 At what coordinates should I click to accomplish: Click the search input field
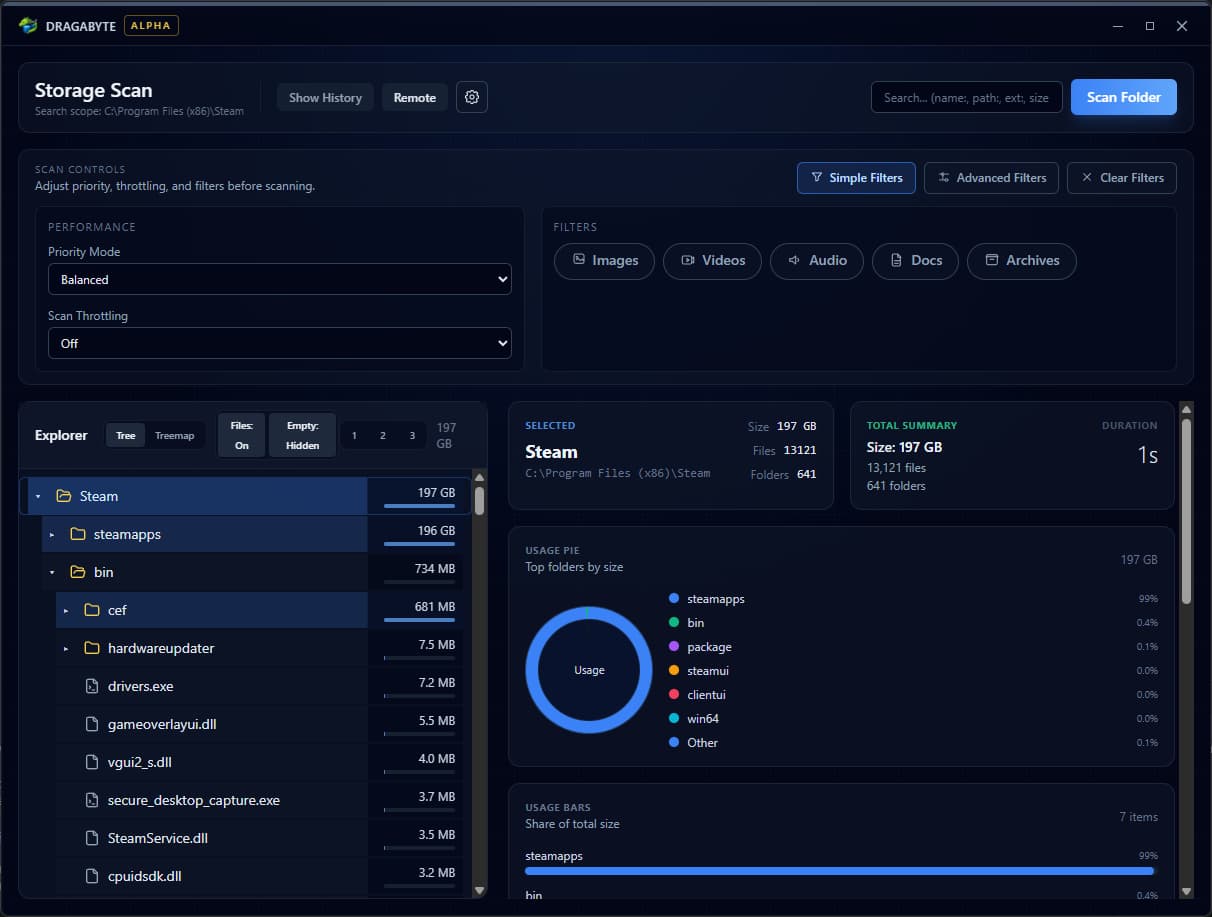click(967, 97)
